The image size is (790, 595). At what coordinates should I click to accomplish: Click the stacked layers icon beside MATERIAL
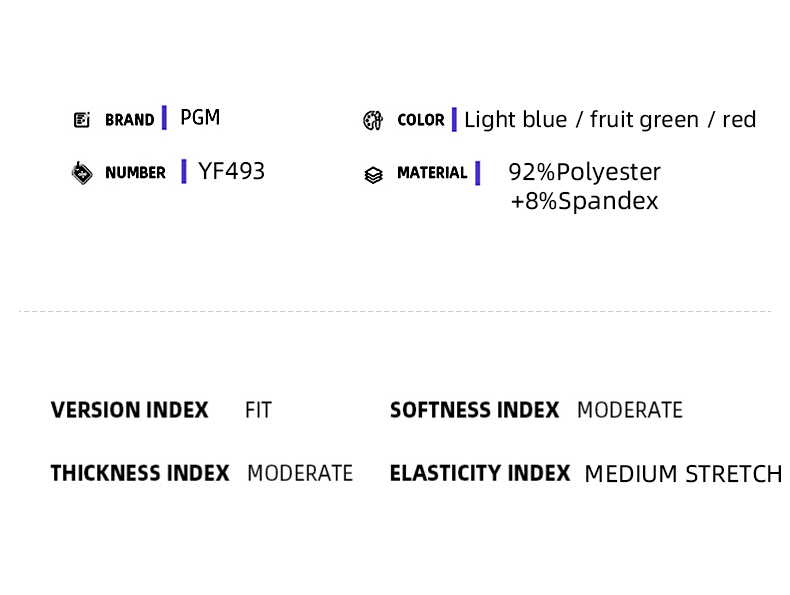373,175
